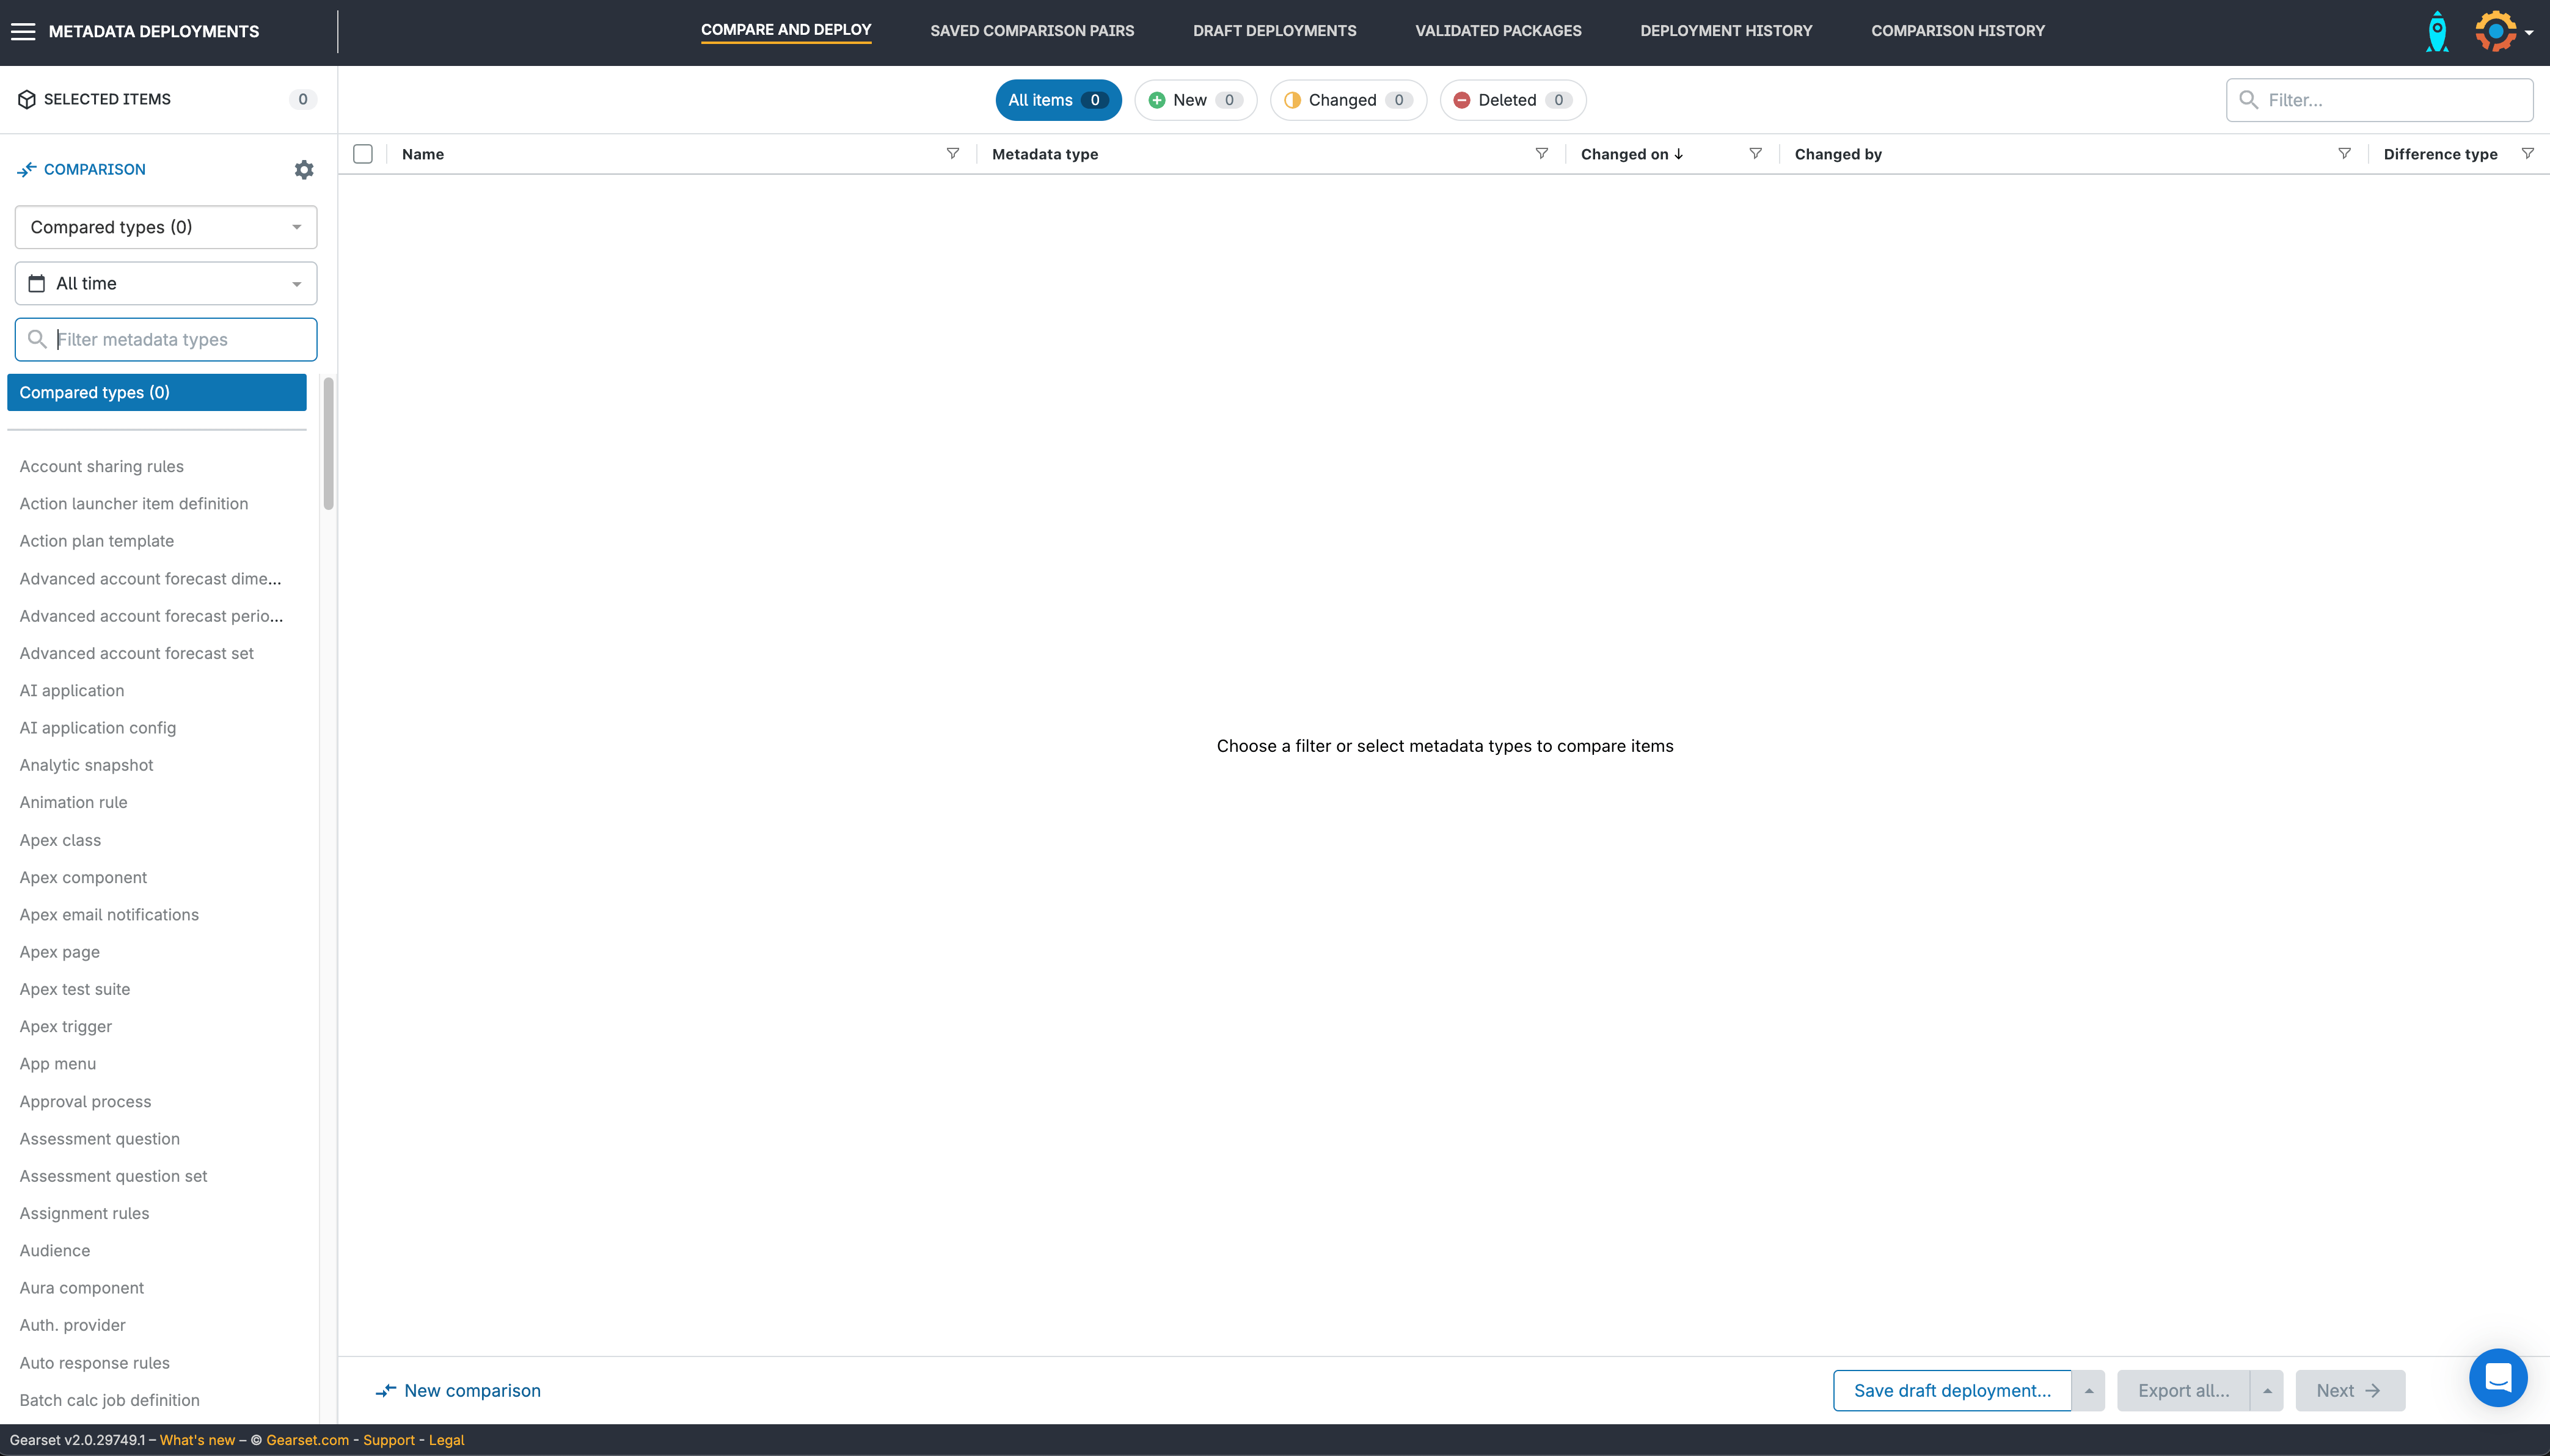Tick the select-all checkbox in table header

[x=363, y=154]
